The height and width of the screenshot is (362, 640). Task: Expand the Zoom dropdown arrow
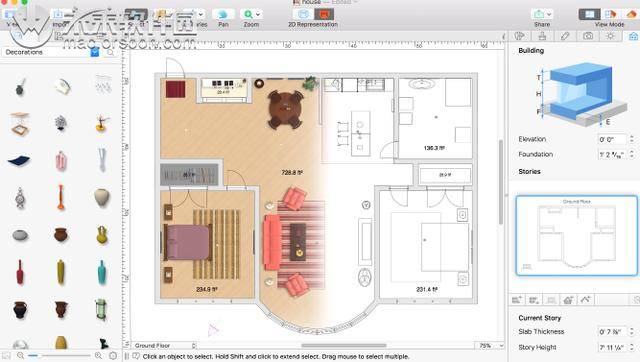258,14
